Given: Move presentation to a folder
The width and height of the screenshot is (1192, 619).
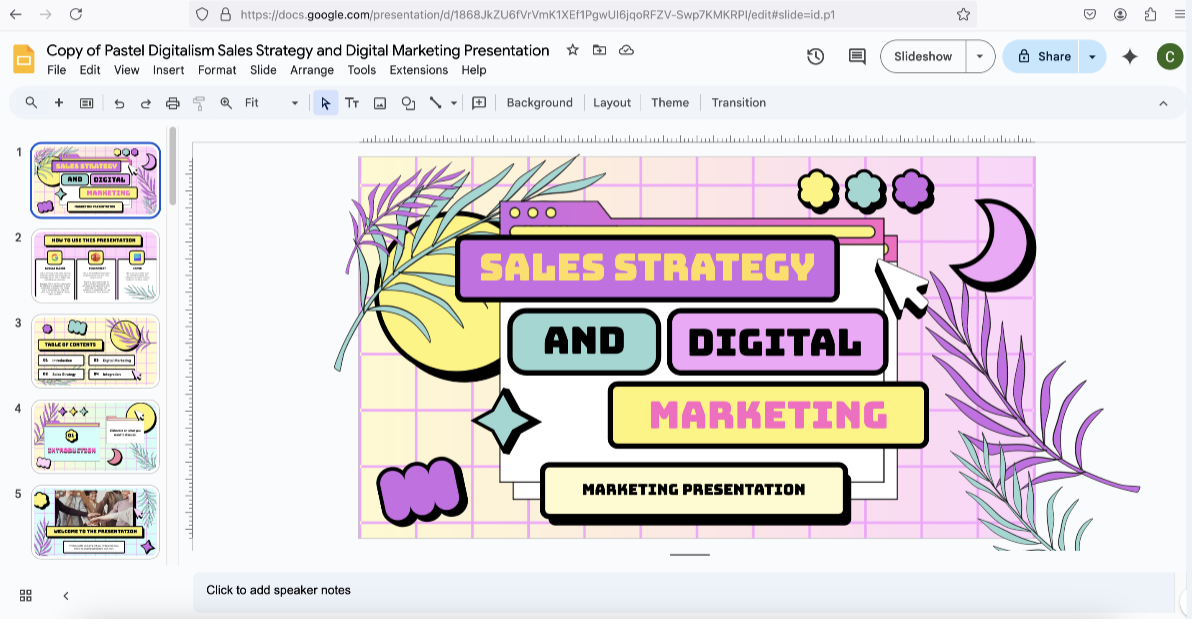Looking at the screenshot, I should point(599,50).
